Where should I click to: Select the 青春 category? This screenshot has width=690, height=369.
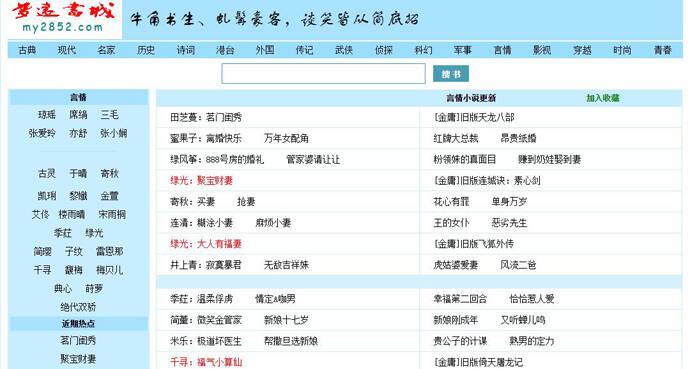click(663, 50)
